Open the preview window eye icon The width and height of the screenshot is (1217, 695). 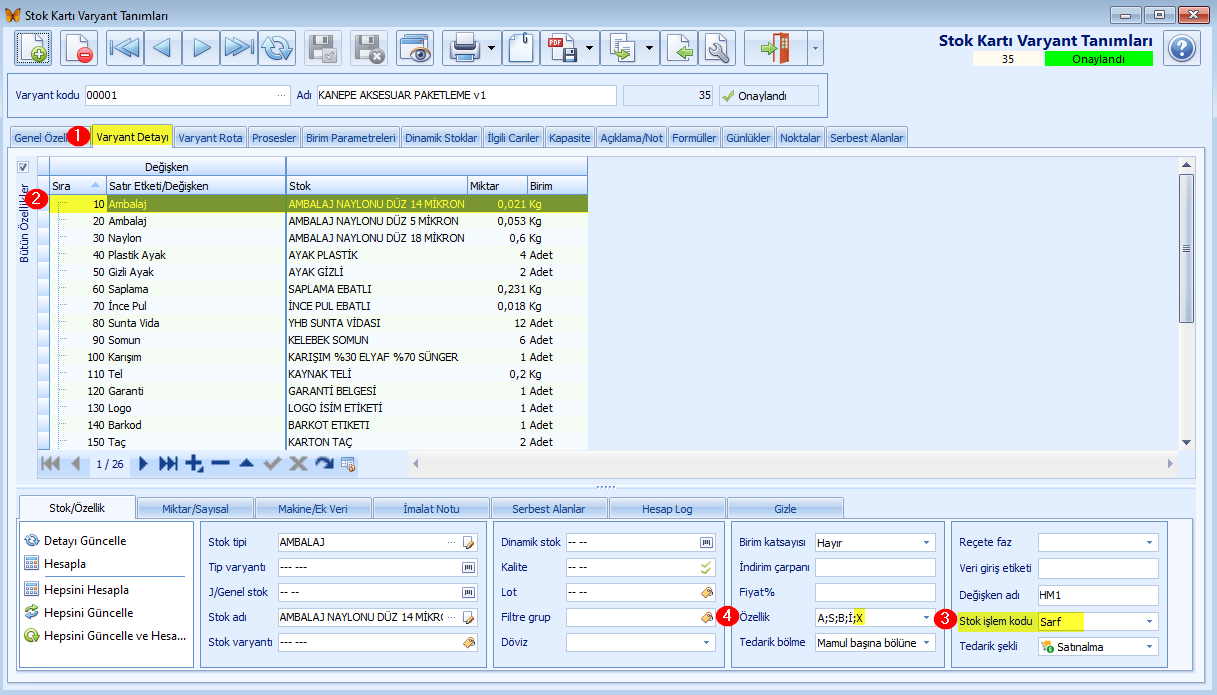click(414, 48)
